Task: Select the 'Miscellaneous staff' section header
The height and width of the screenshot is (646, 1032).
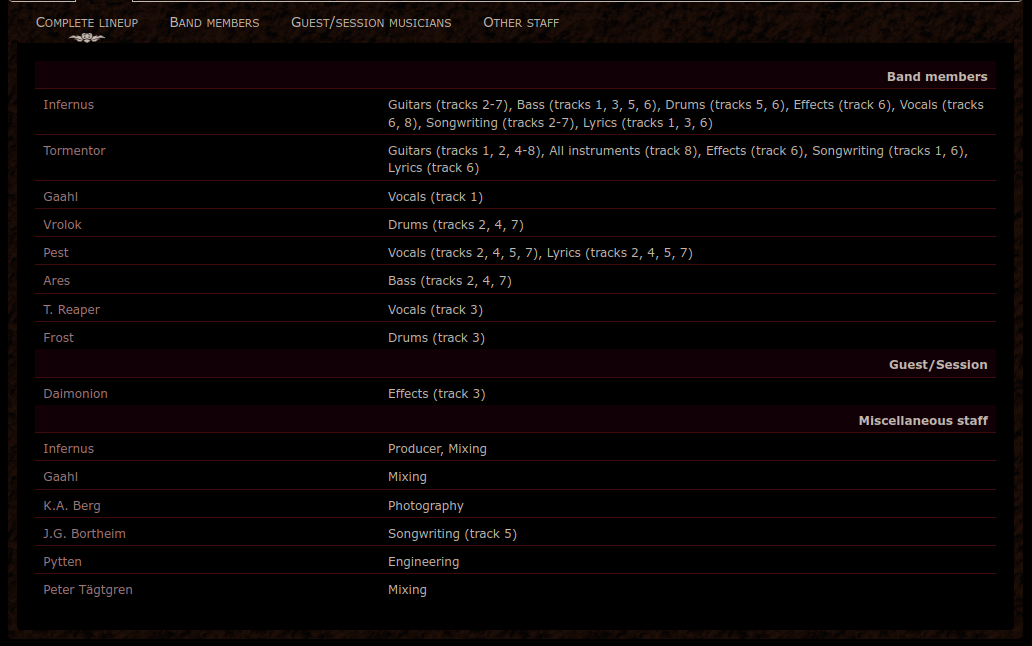Action: click(x=923, y=420)
